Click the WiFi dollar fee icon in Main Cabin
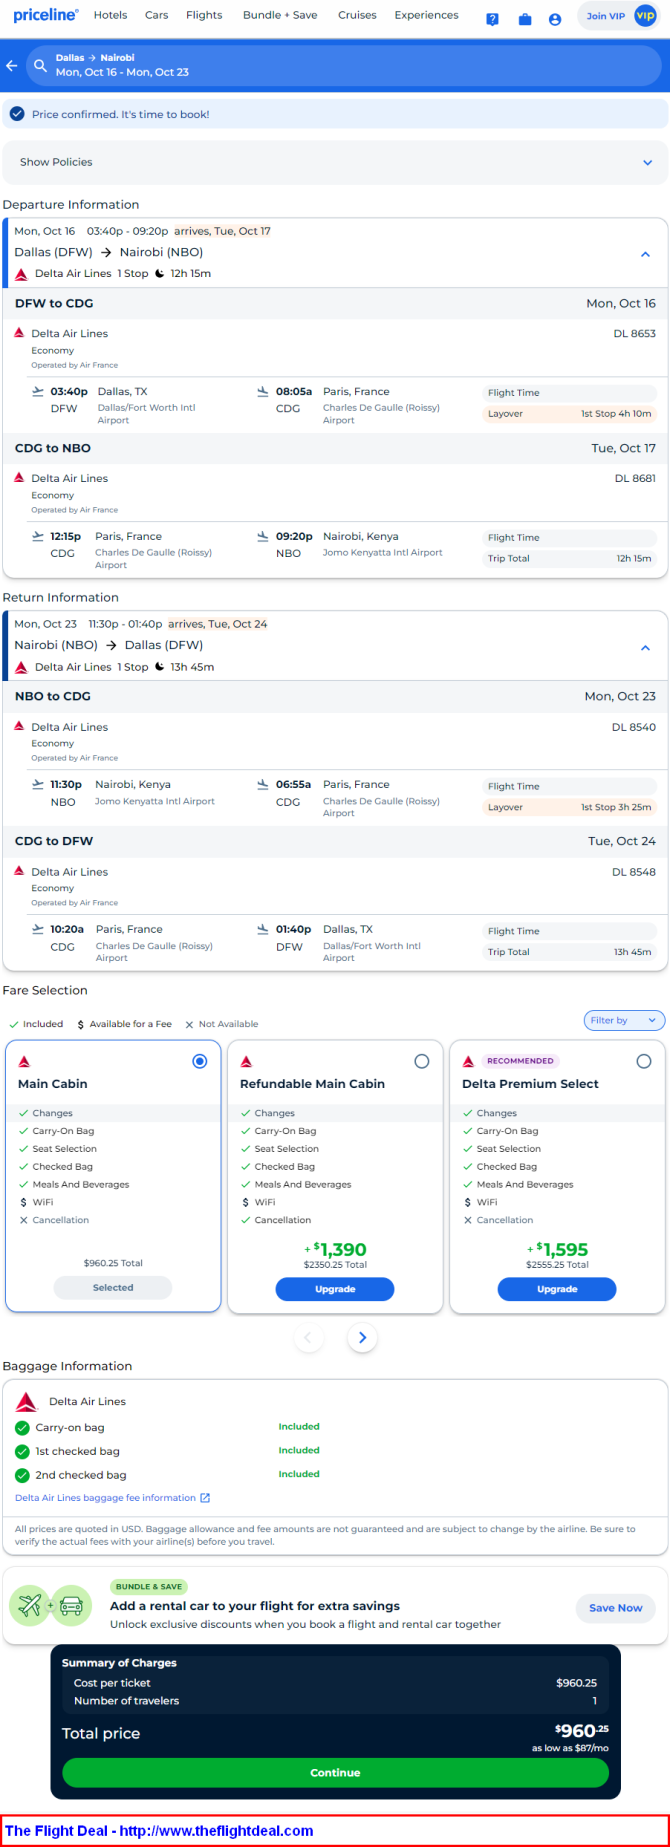The height and width of the screenshot is (1847, 670). [23, 1202]
